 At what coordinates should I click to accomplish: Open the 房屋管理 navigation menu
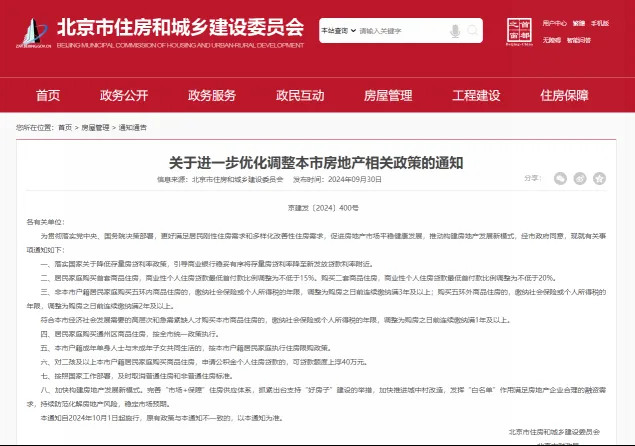click(x=388, y=95)
